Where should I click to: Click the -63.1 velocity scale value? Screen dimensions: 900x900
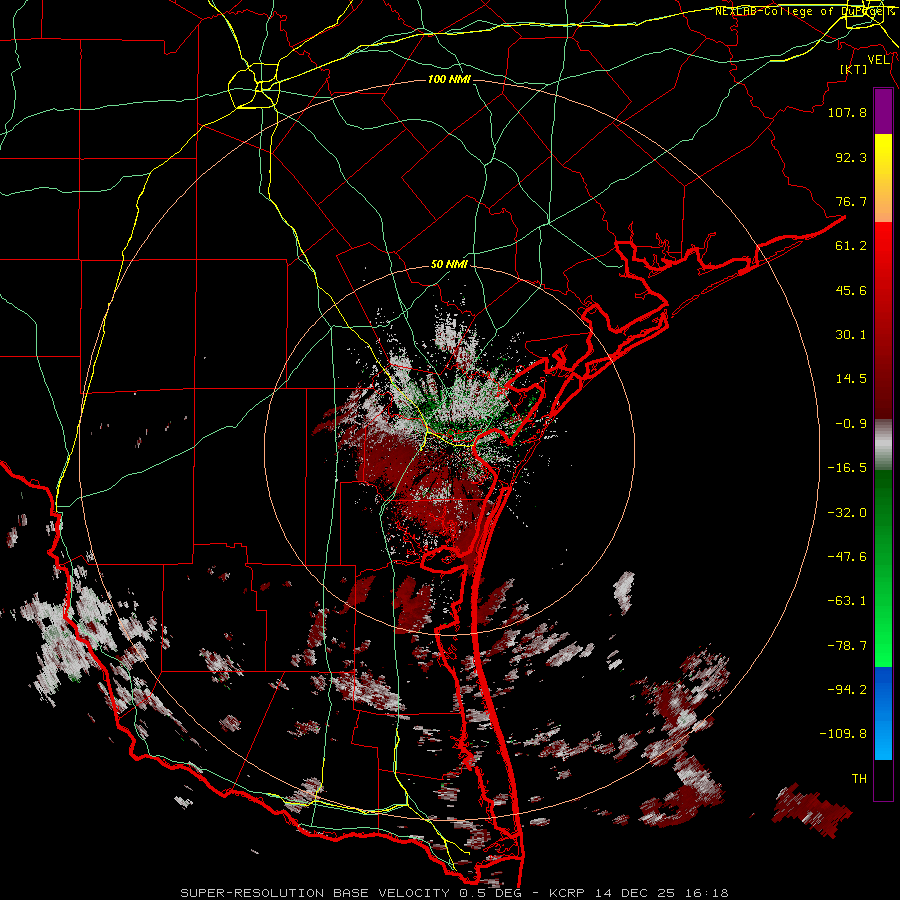coord(847,601)
